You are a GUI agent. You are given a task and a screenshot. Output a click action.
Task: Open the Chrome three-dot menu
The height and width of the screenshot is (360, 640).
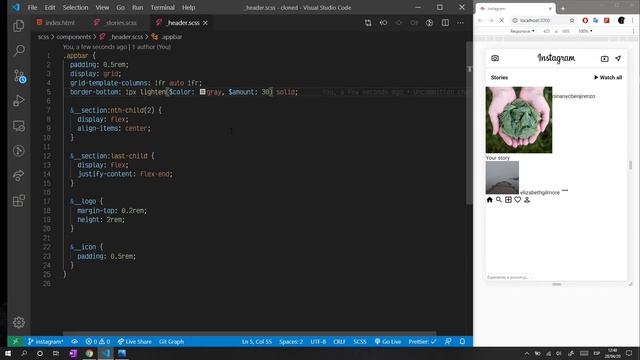[x=633, y=20]
